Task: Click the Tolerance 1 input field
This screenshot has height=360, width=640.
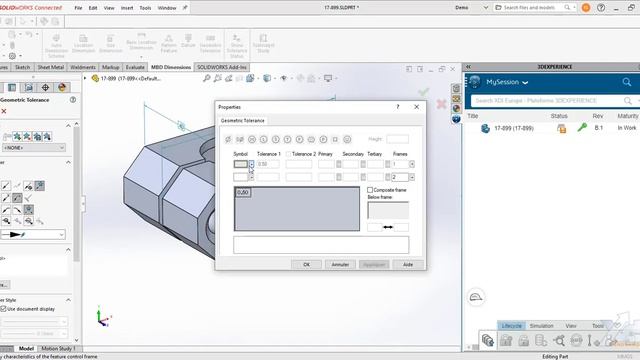Action: point(268,164)
